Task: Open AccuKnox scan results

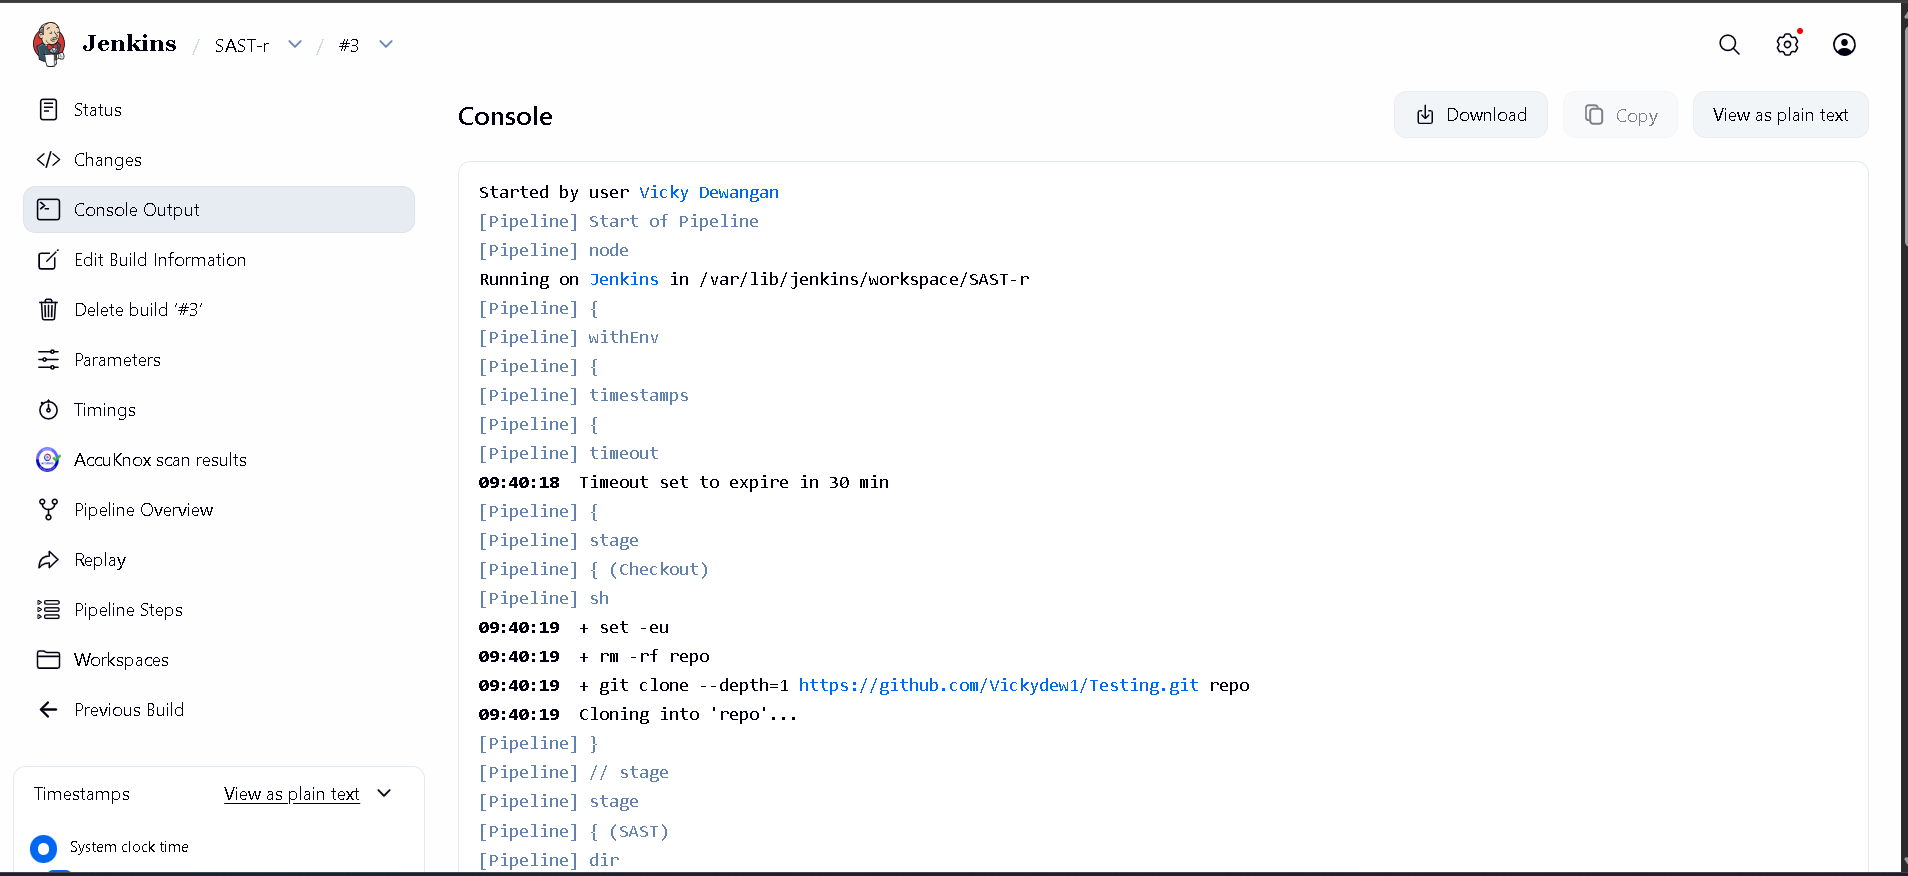Action: click(219, 459)
